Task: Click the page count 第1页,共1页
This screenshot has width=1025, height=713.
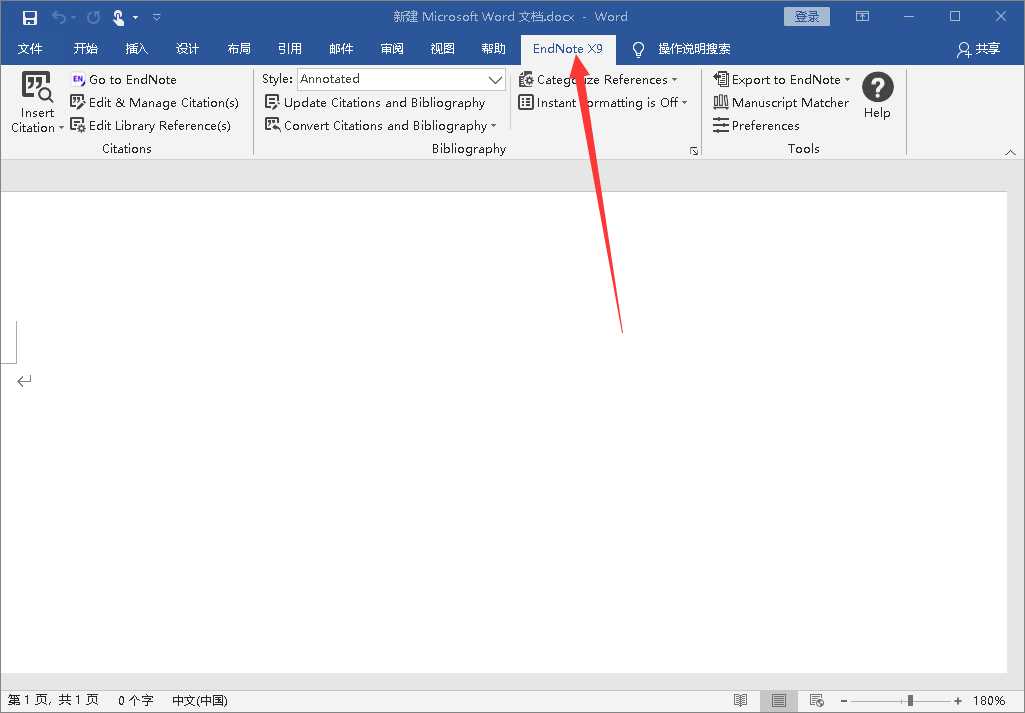Action: pos(53,700)
